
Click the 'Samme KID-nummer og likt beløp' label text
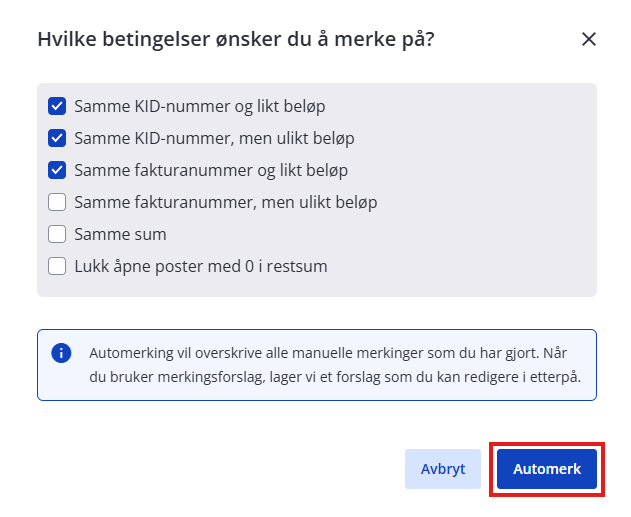click(x=200, y=107)
